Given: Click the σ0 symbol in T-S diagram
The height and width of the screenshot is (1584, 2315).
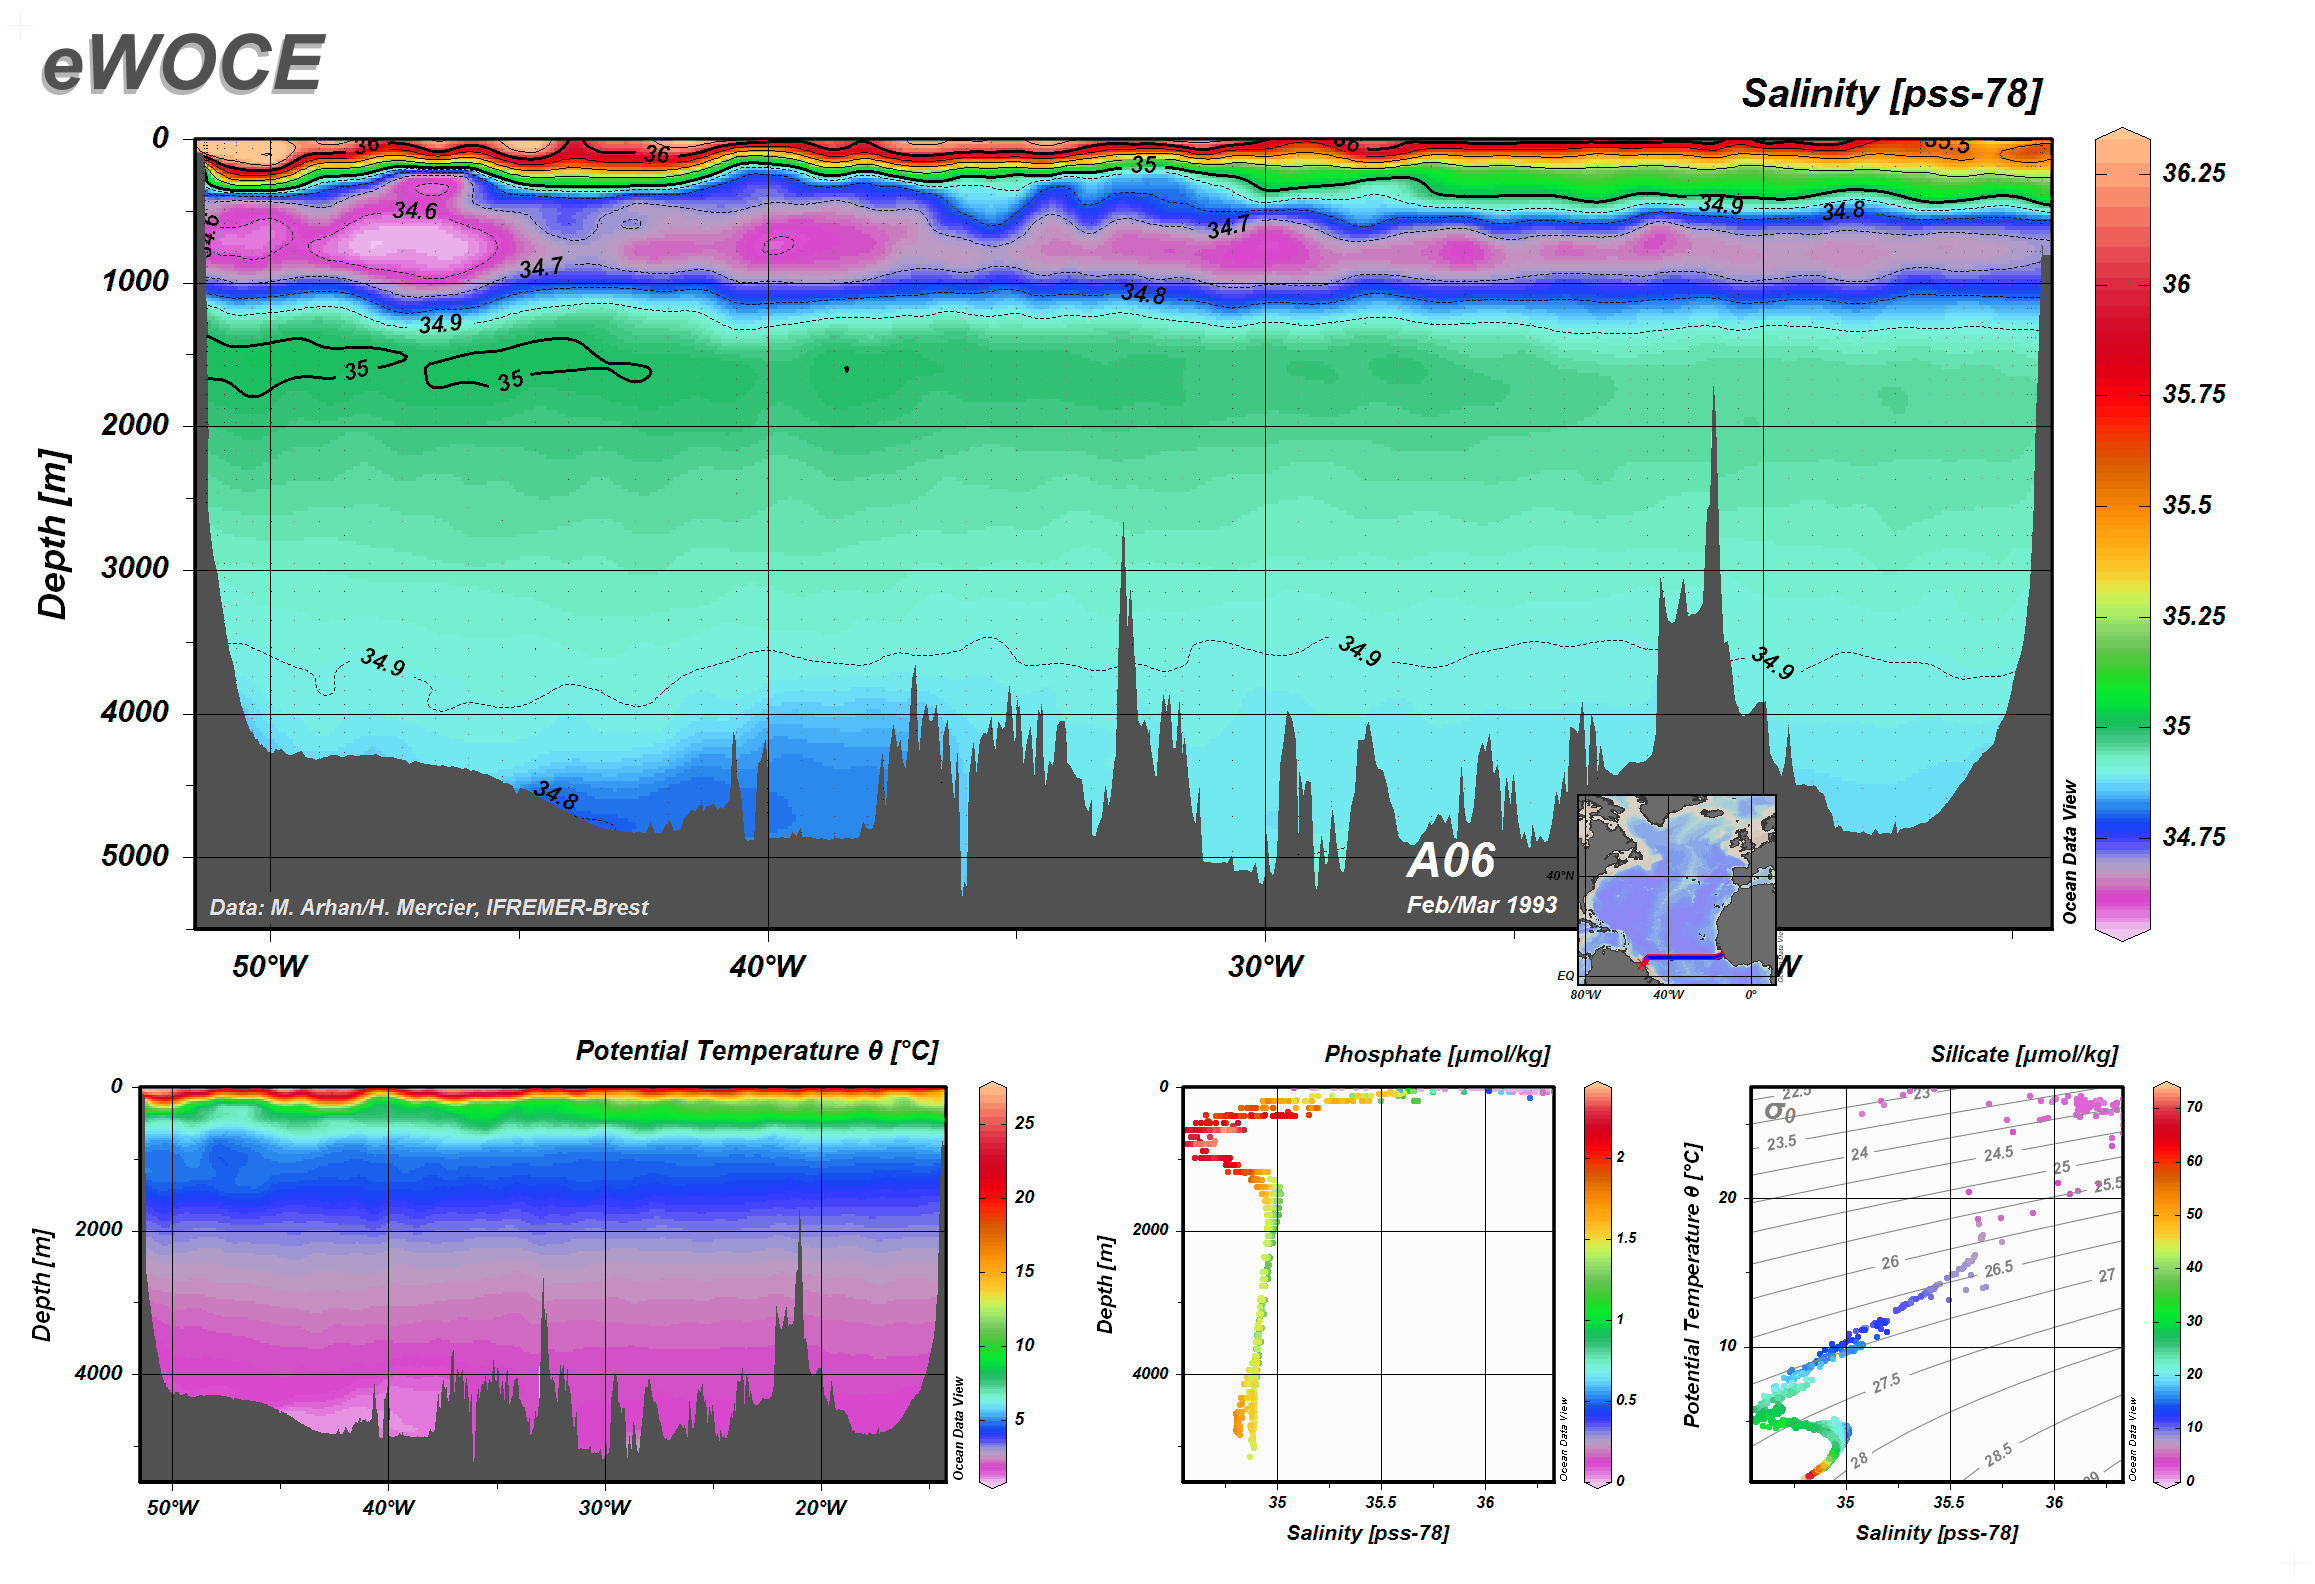Looking at the screenshot, I should tap(1779, 1111).
